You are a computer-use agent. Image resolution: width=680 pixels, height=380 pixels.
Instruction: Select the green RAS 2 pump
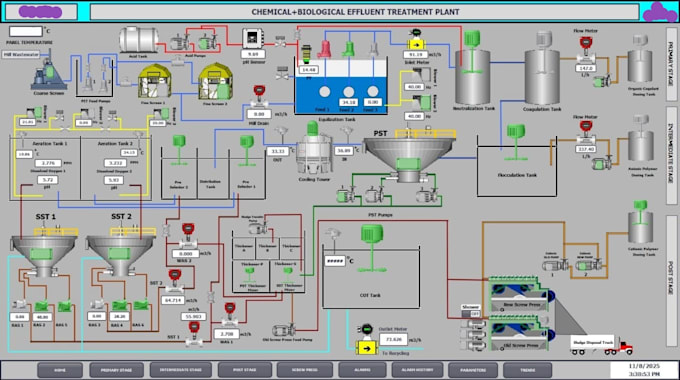coord(41,306)
